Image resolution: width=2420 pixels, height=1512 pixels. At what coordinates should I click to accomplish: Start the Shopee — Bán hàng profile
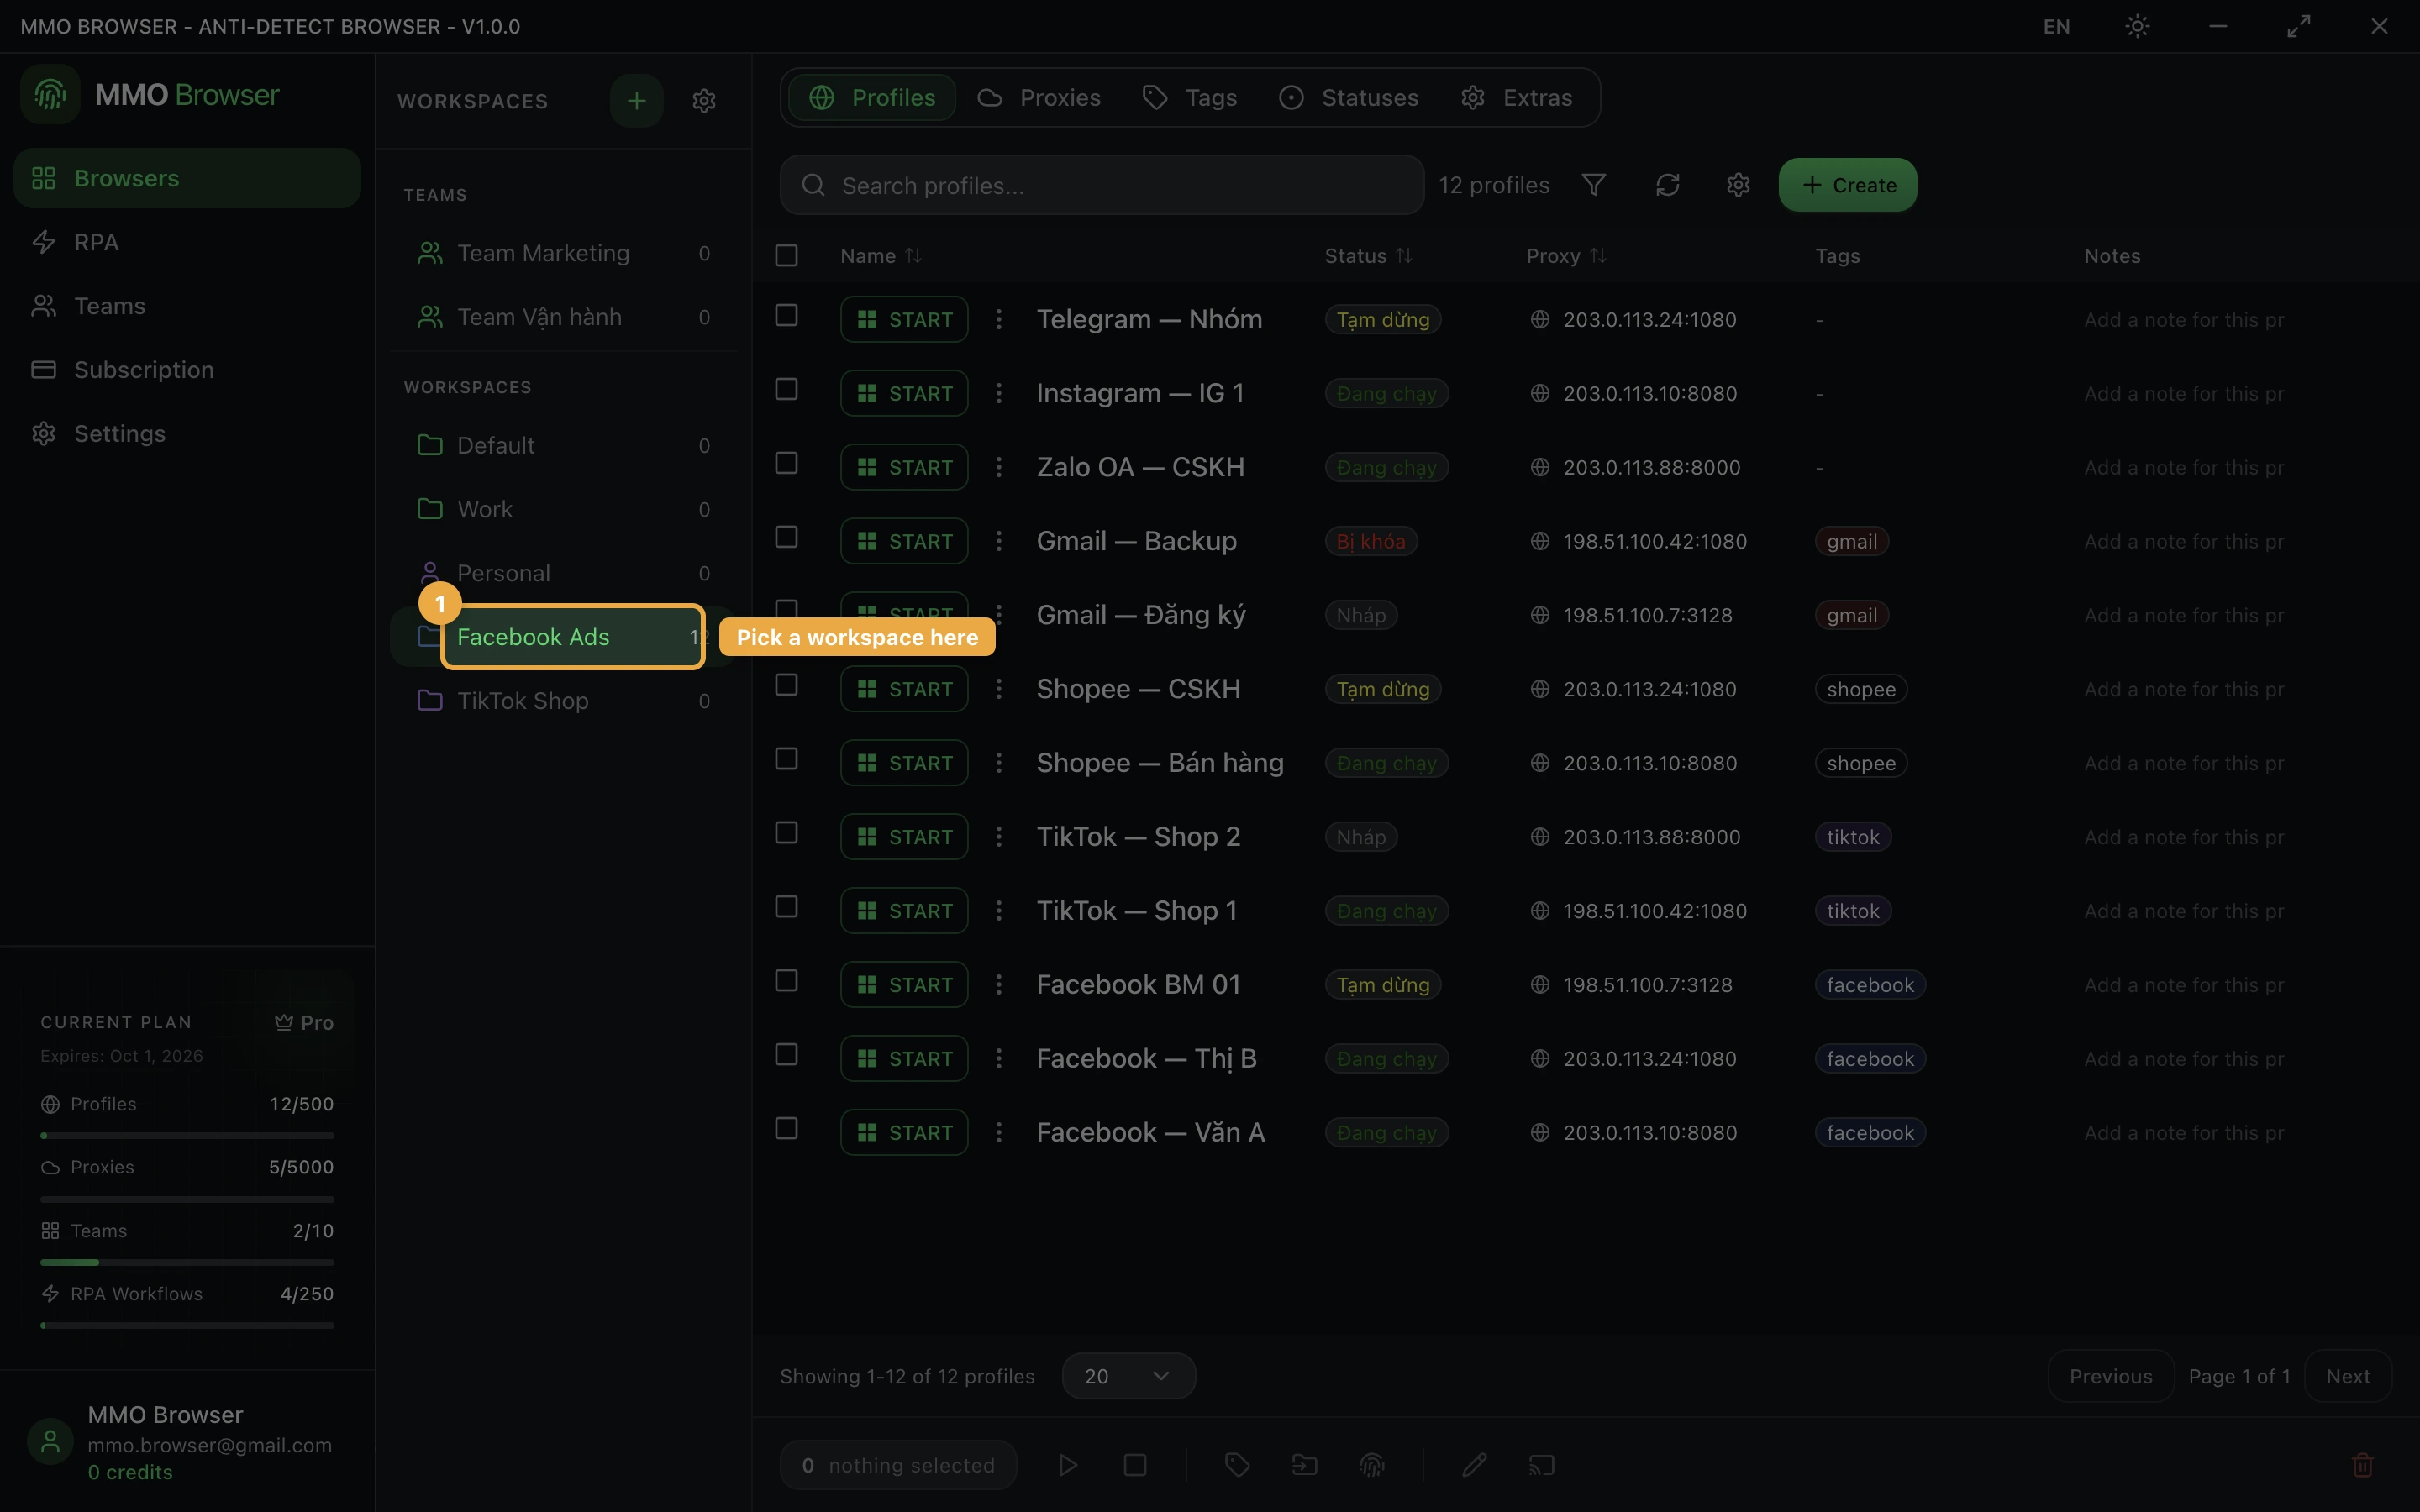pos(904,763)
